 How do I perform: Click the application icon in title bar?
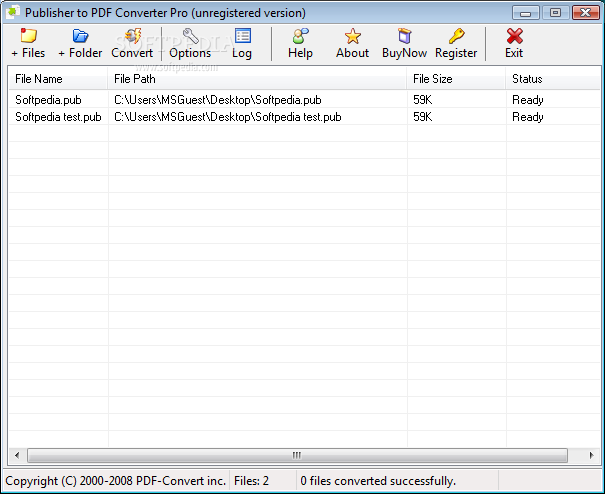click(x=12, y=12)
